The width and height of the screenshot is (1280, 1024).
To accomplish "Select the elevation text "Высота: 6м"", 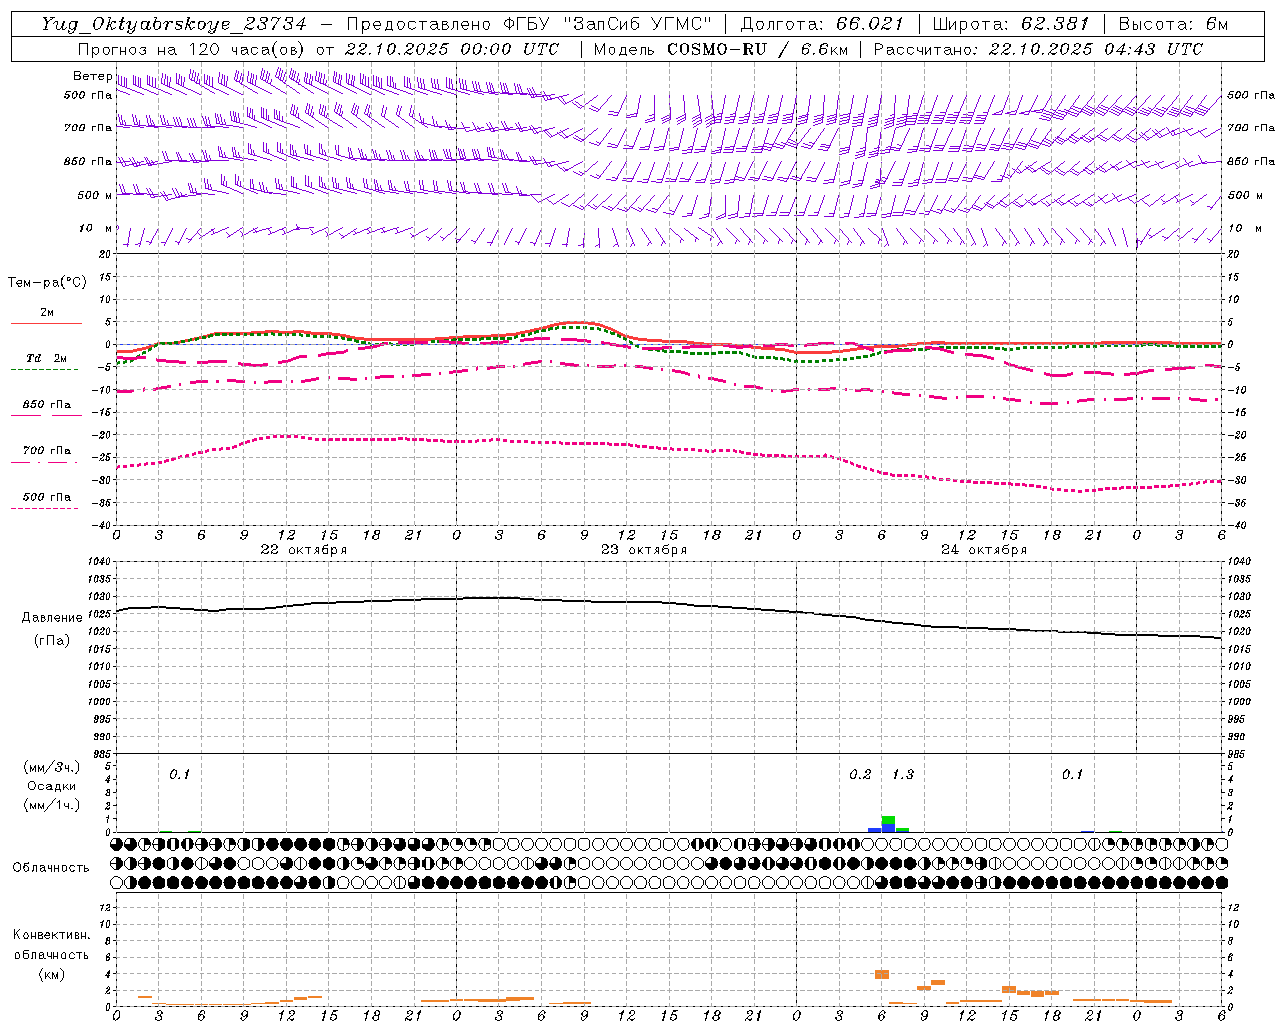I will click(x=1173, y=24).
